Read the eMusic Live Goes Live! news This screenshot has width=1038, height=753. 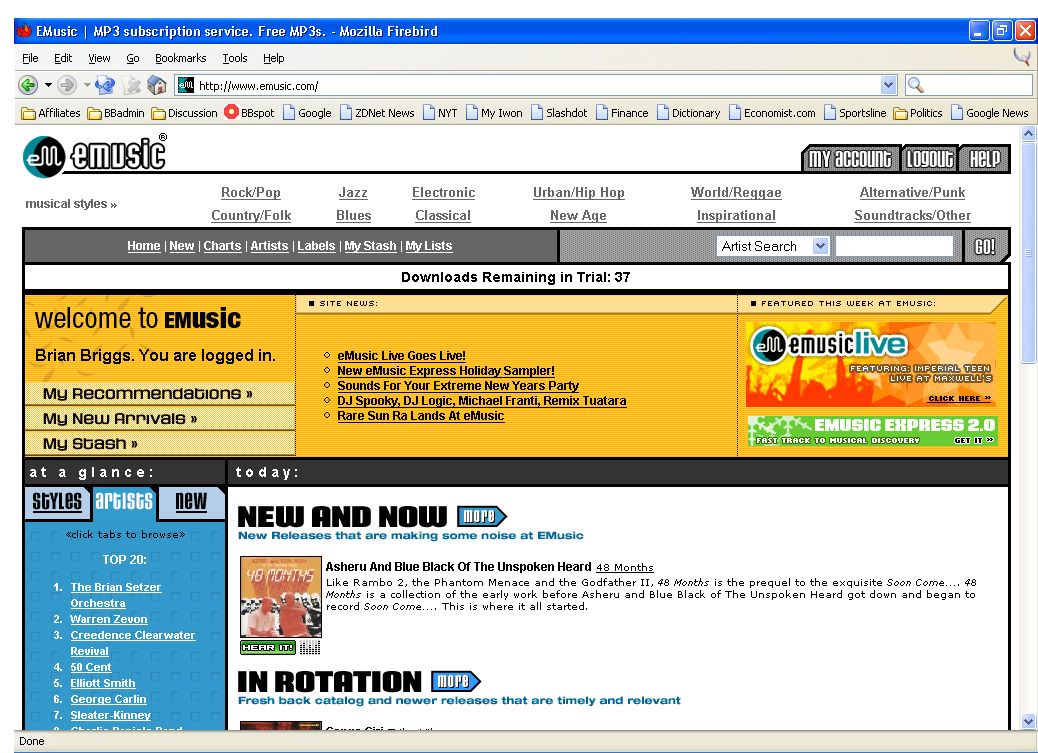pyautogui.click(x=401, y=356)
